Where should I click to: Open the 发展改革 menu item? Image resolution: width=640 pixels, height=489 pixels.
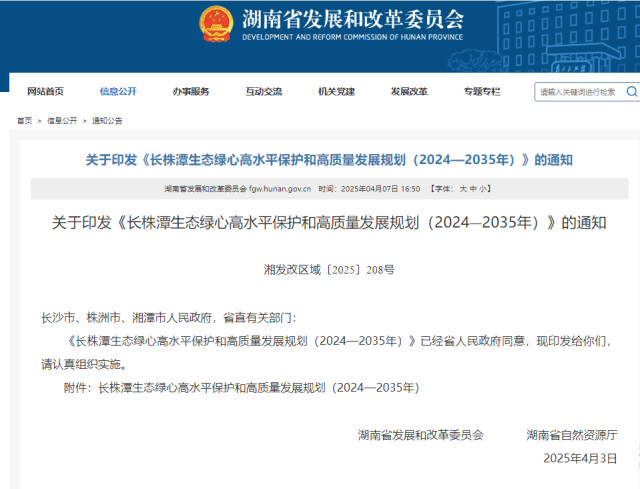click(x=409, y=91)
